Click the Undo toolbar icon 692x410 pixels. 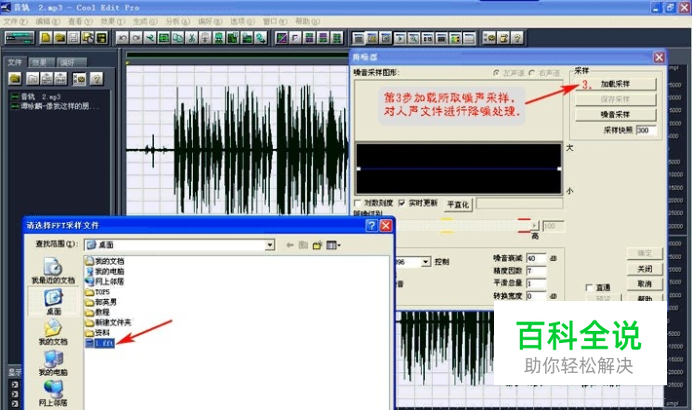(122, 38)
